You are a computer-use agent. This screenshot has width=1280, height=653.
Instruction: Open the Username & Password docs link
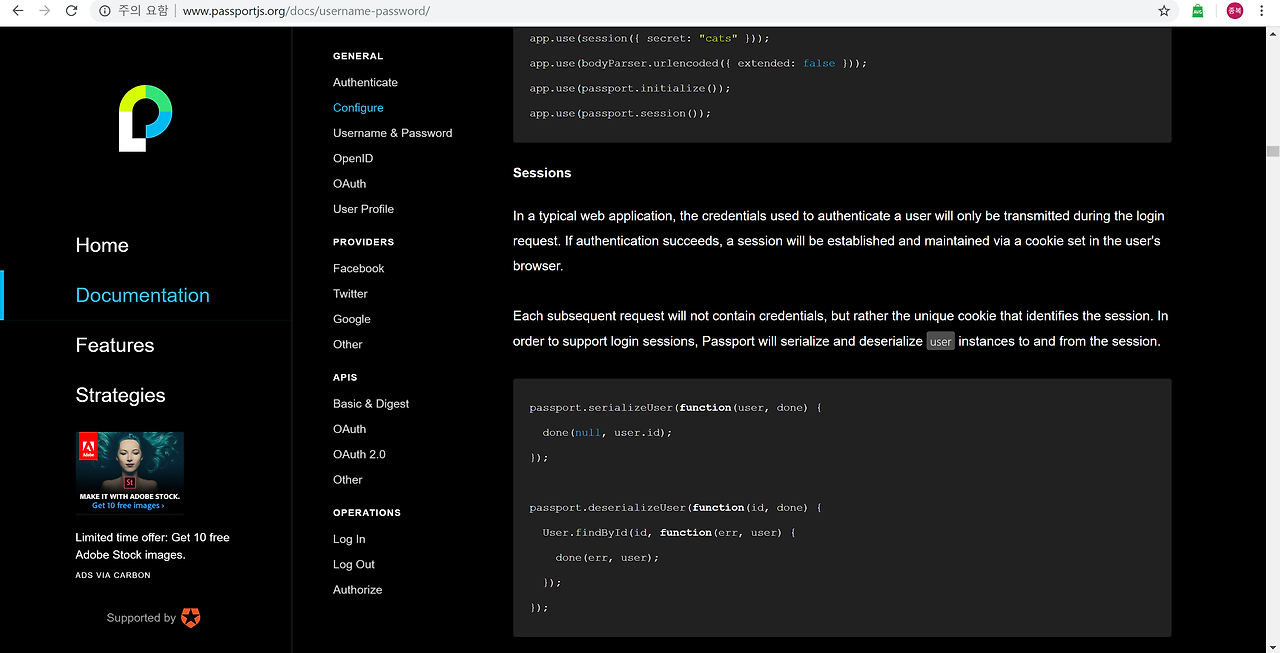392,133
